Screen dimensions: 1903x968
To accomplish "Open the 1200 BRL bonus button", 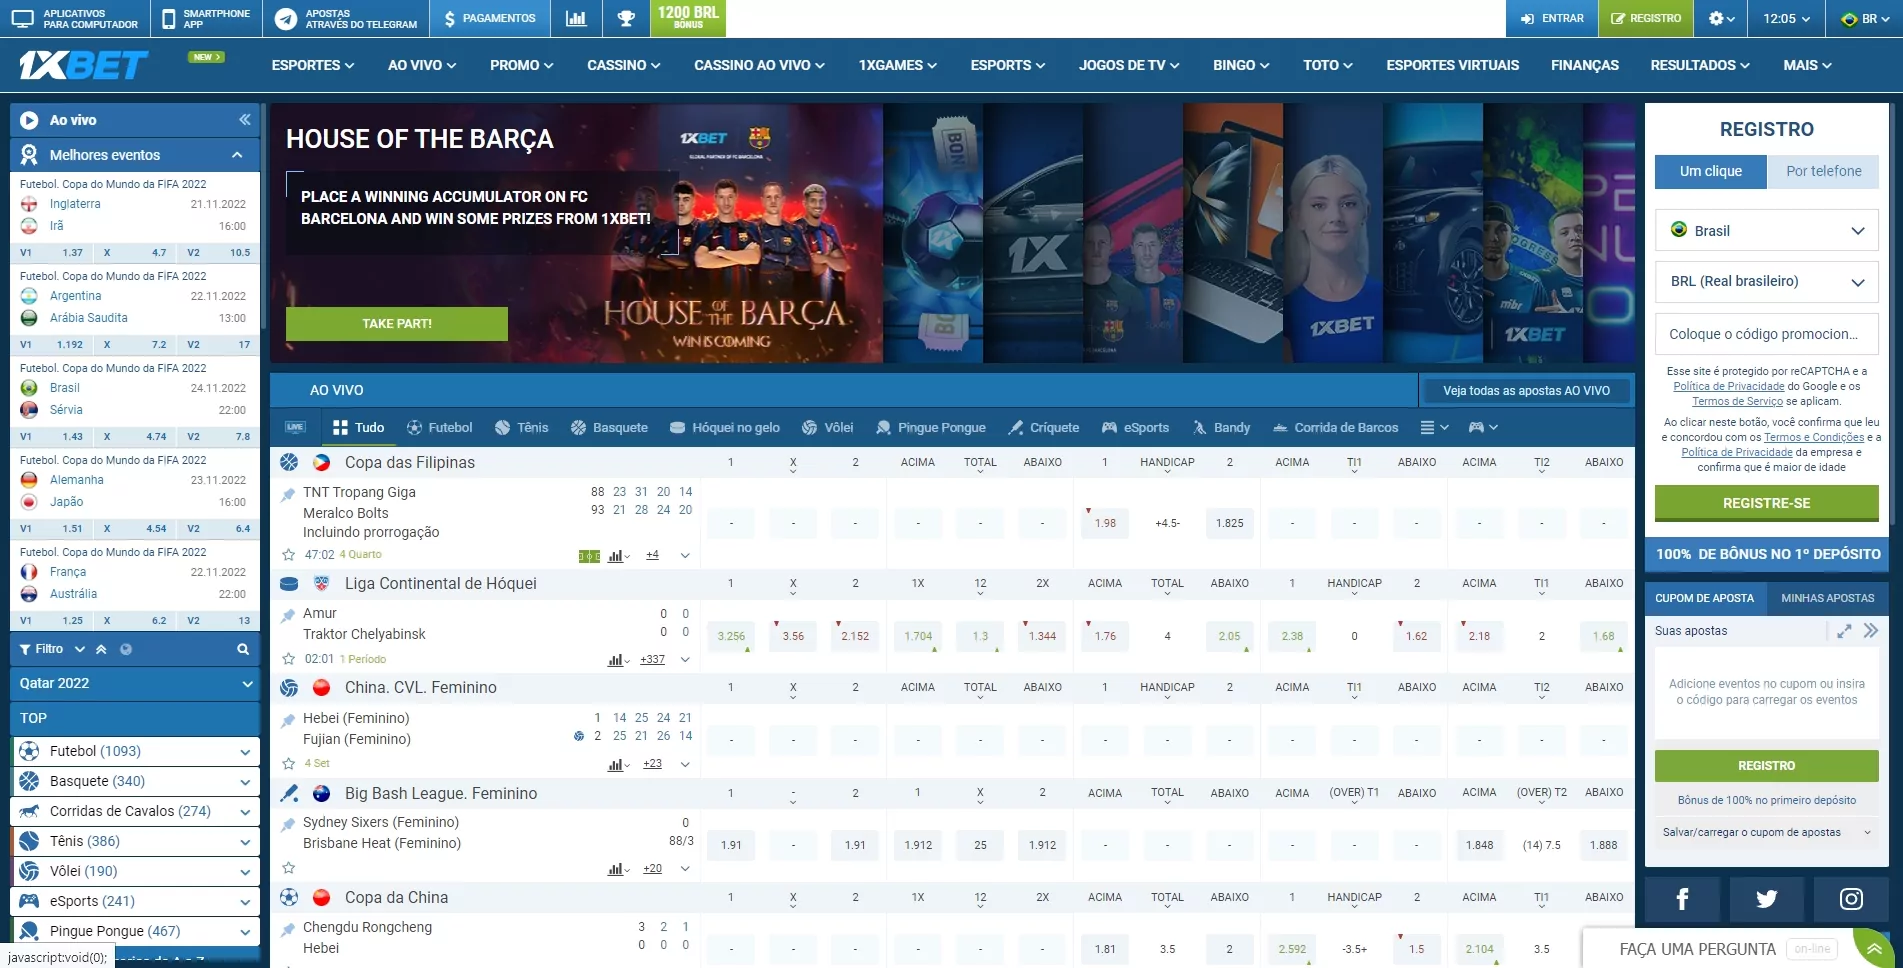I will coord(688,17).
